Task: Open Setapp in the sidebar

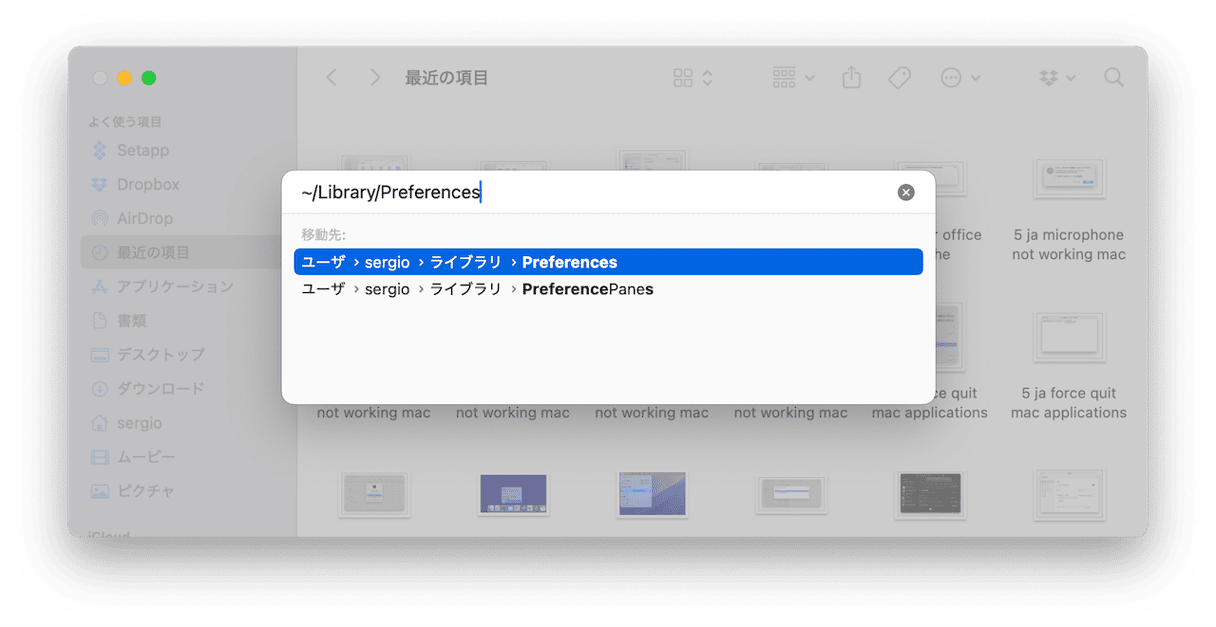Action: coord(142,150)
